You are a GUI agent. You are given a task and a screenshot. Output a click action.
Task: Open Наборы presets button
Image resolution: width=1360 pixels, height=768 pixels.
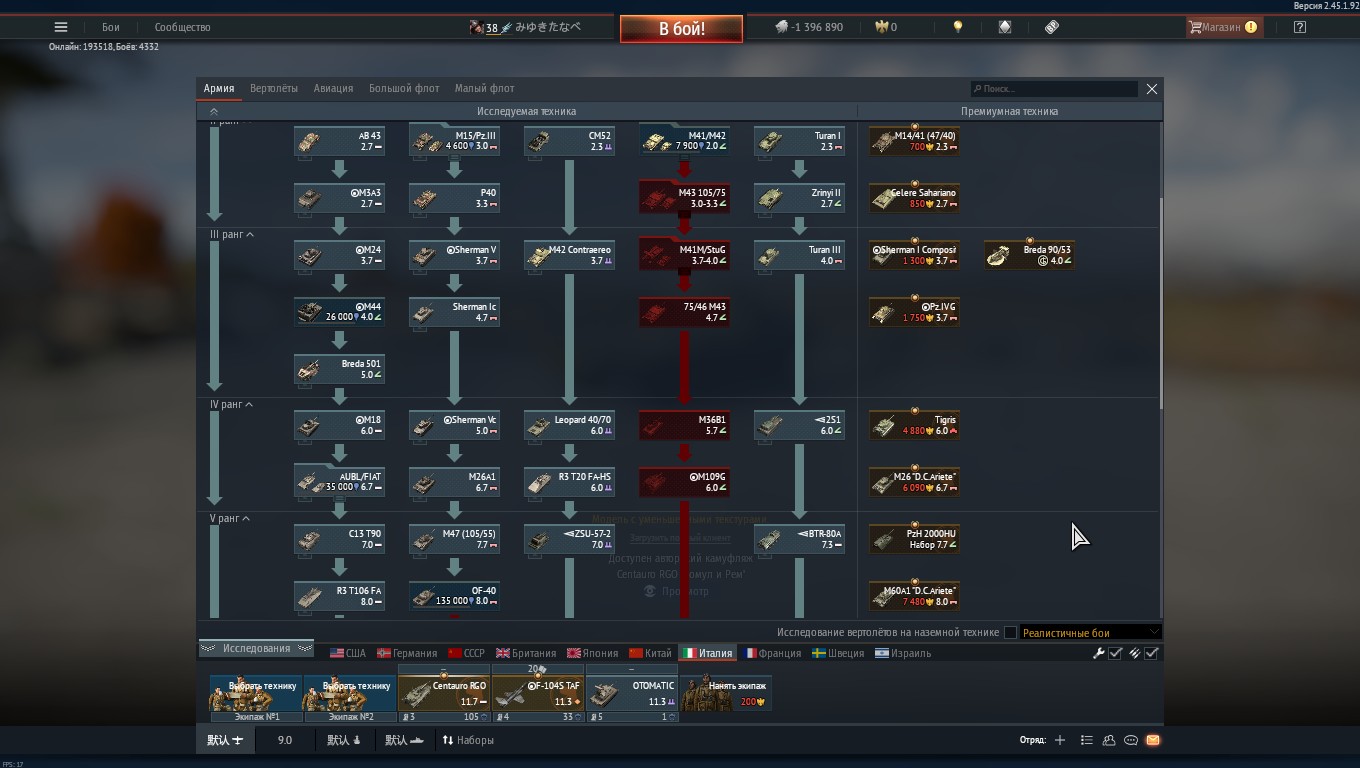[468, 740]
